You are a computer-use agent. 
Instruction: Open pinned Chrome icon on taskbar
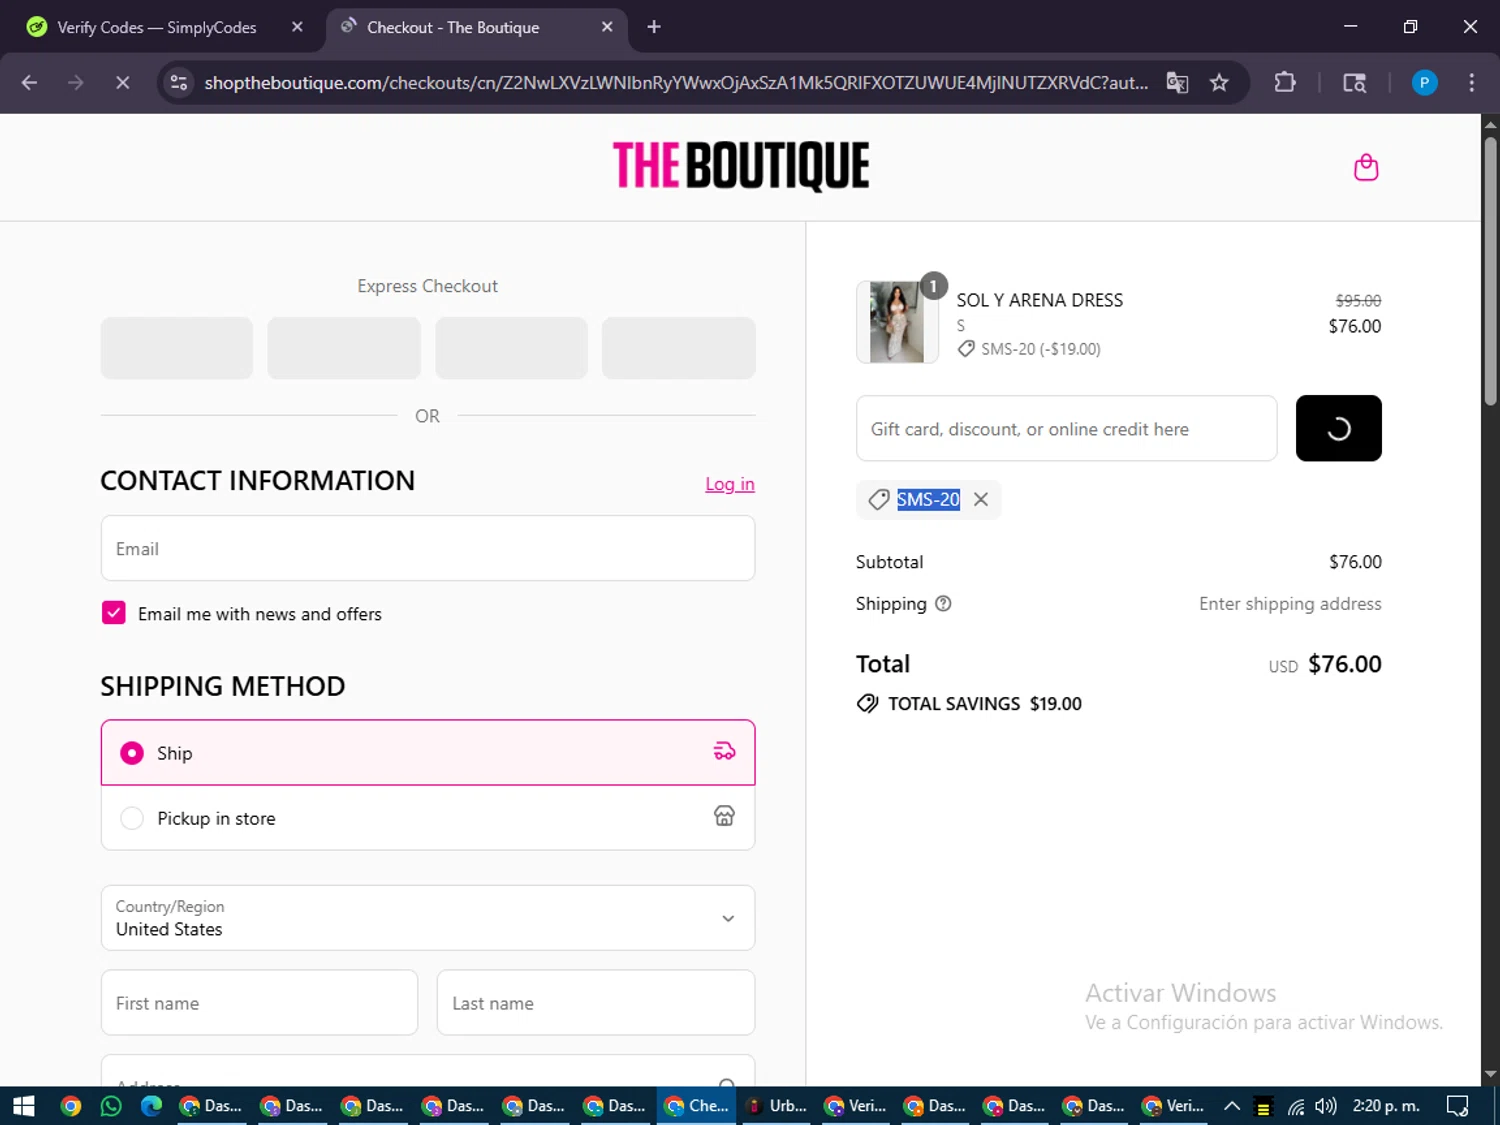coord(70,1106)
